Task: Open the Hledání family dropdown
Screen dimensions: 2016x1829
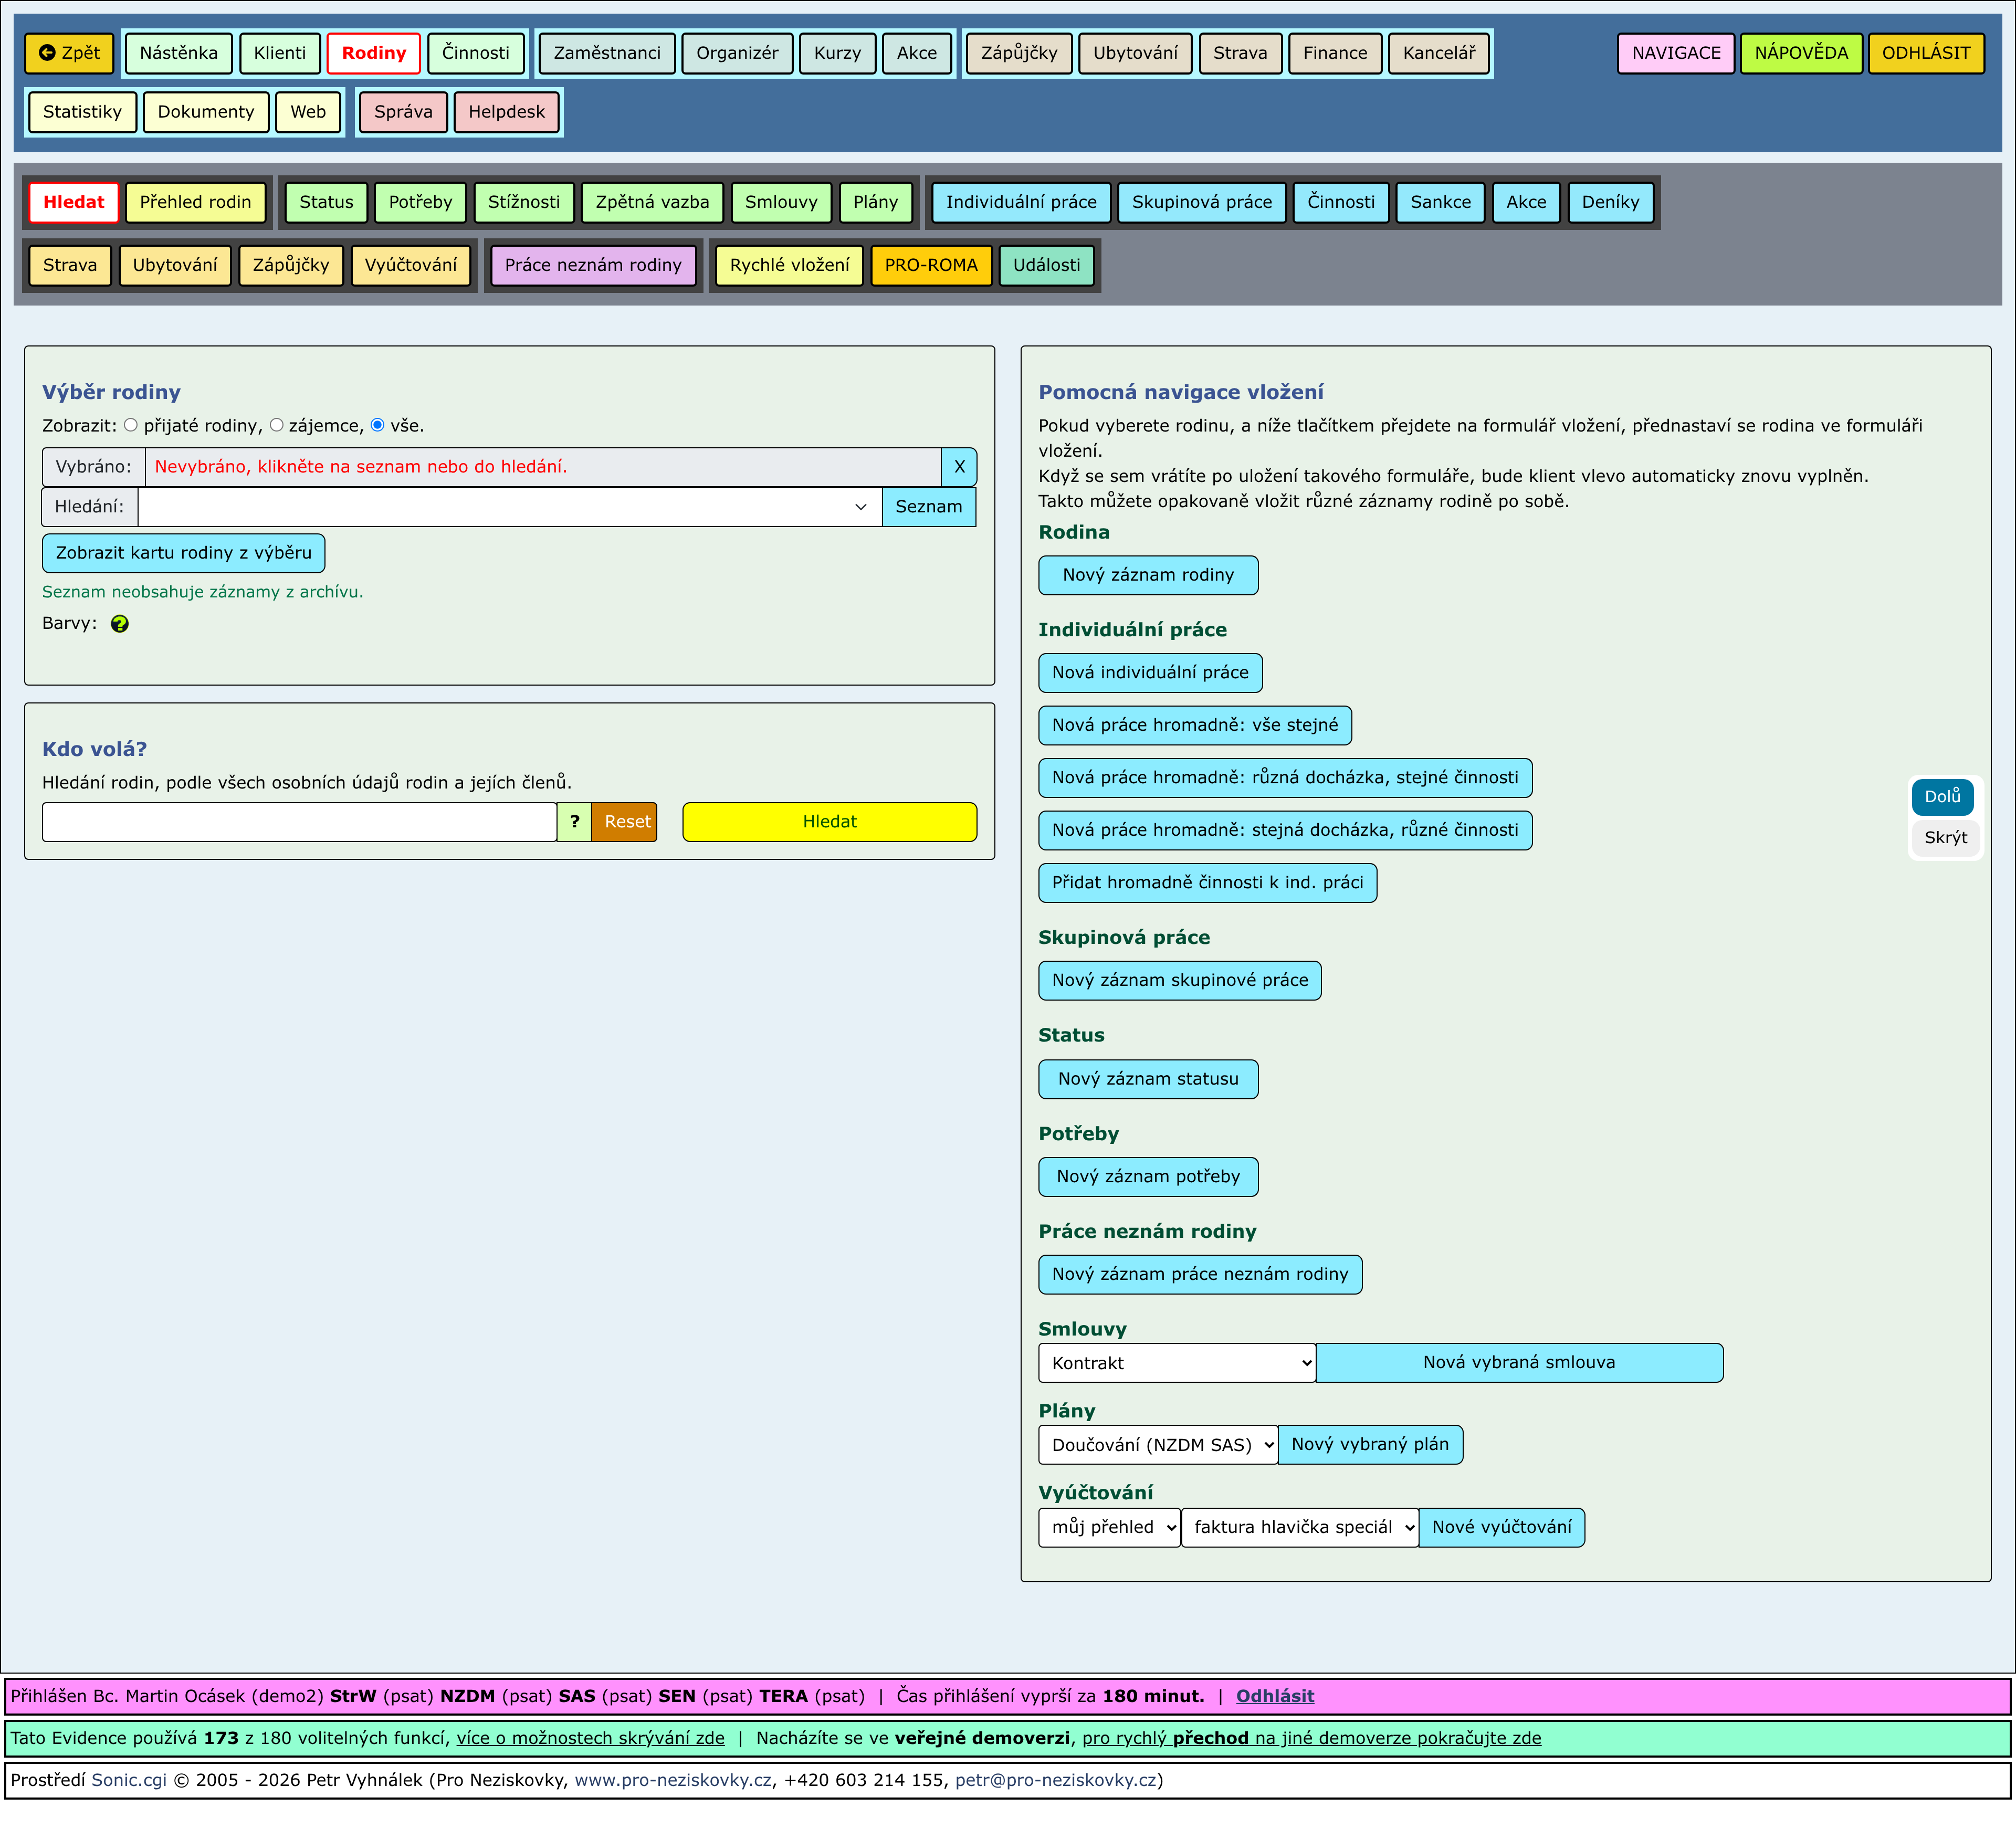Action: pos(510,507)
